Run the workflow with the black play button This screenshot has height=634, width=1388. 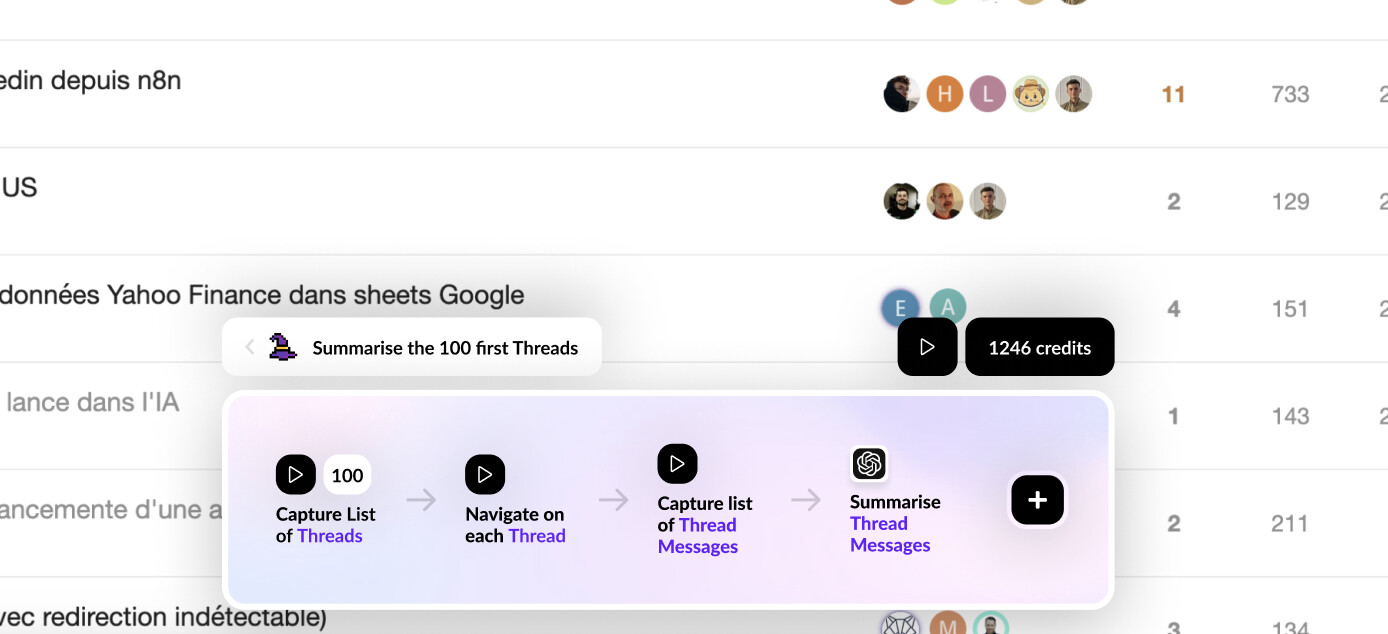coord(927,347)
